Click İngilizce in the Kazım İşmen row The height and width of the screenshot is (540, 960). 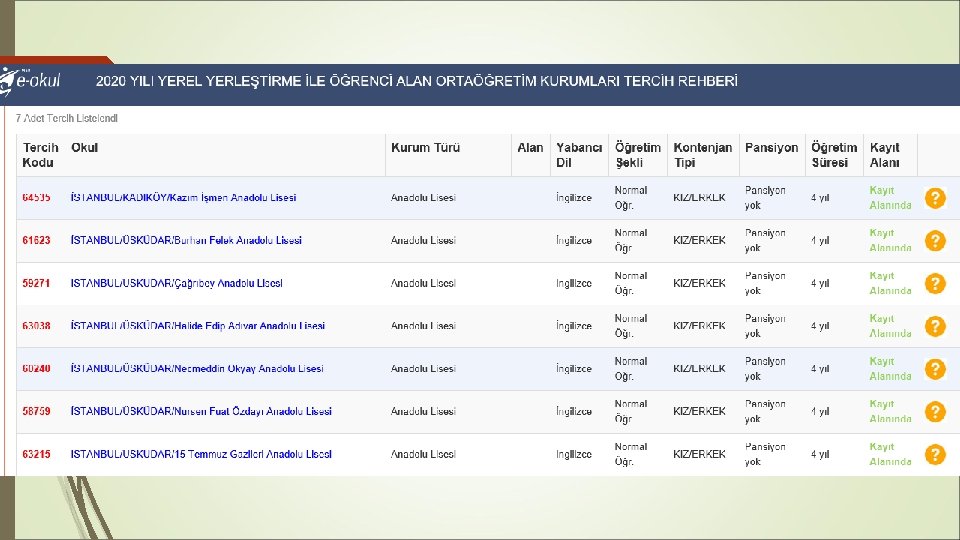574,198
